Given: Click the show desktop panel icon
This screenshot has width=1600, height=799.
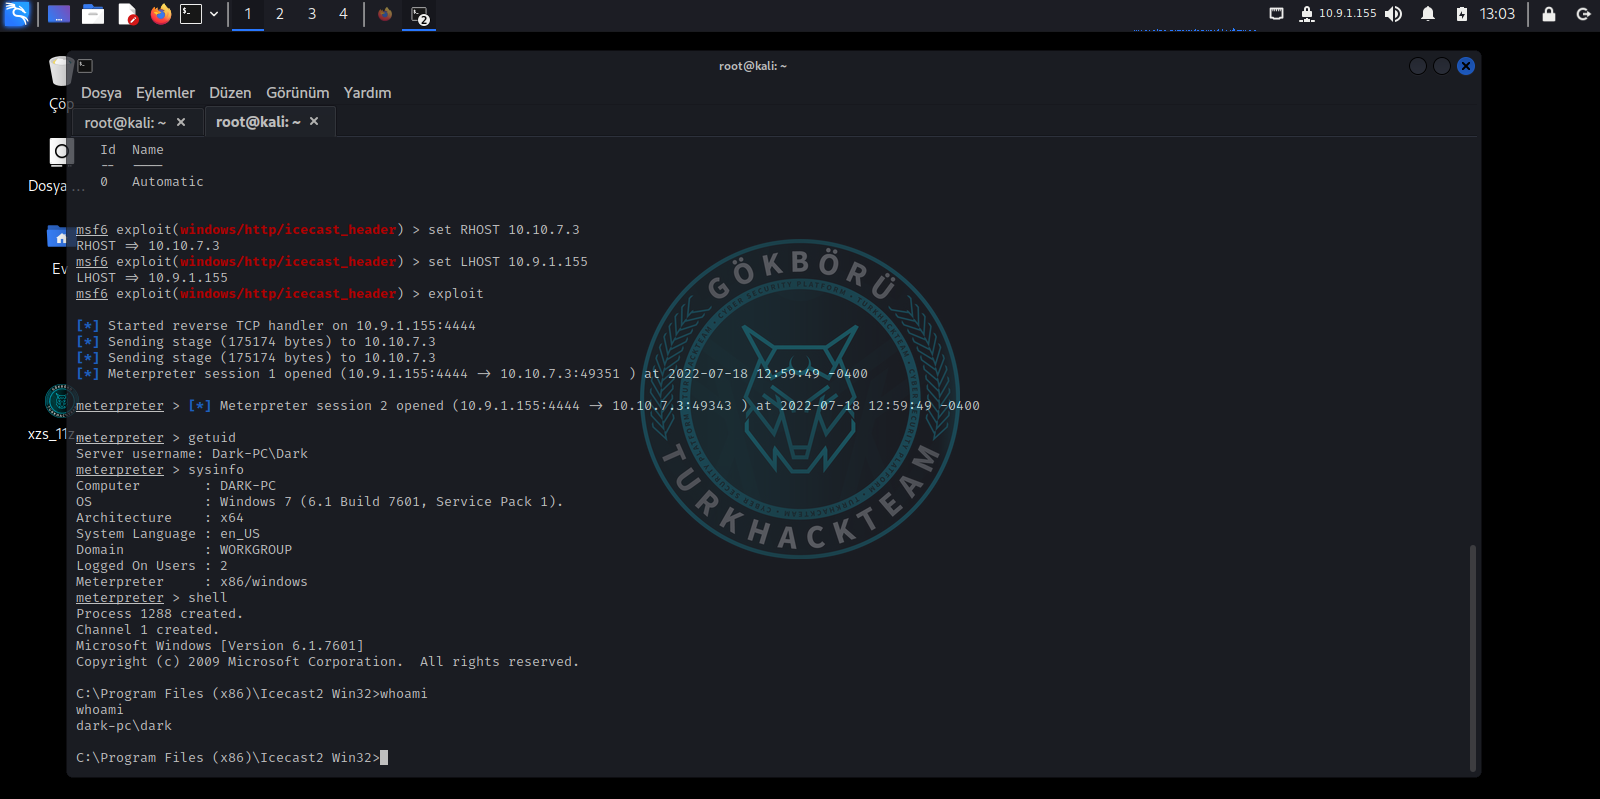Looking at the screenshot, I should [59, 14].
